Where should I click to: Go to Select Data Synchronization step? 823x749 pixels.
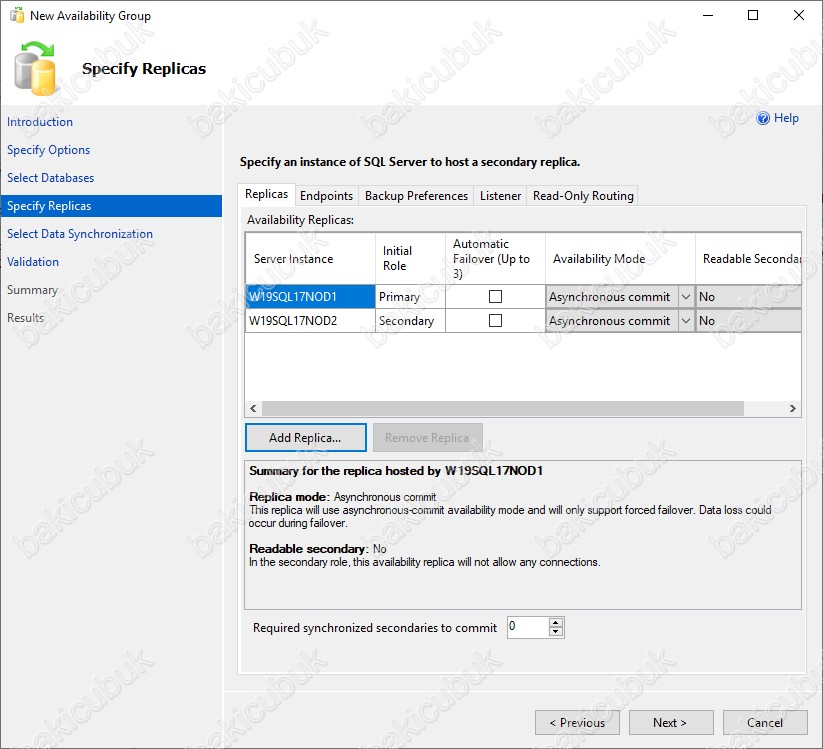pos(80,234)
